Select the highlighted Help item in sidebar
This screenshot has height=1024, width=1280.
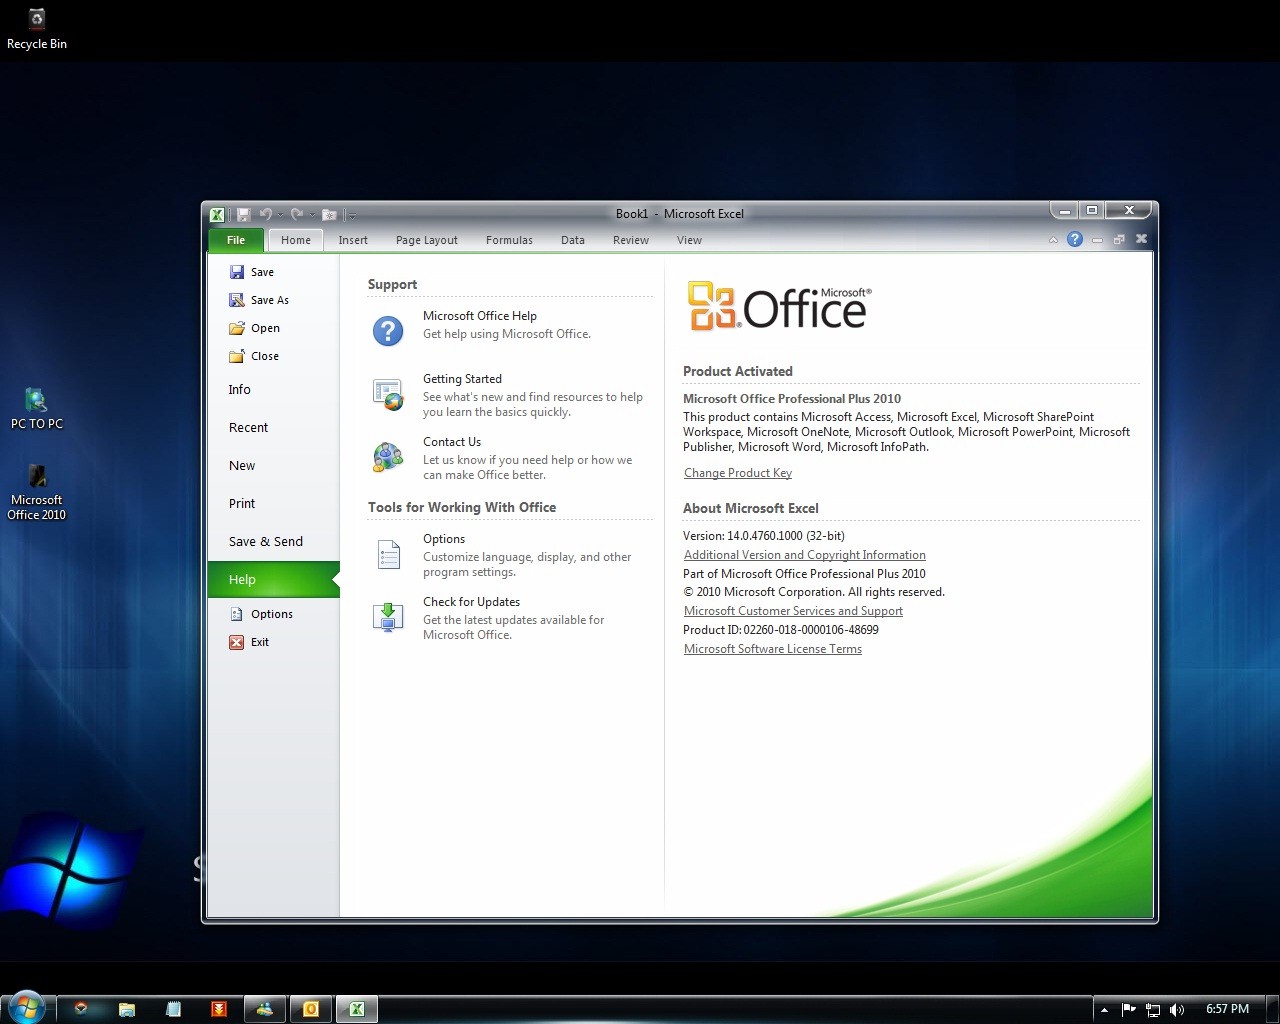point(274,580)
